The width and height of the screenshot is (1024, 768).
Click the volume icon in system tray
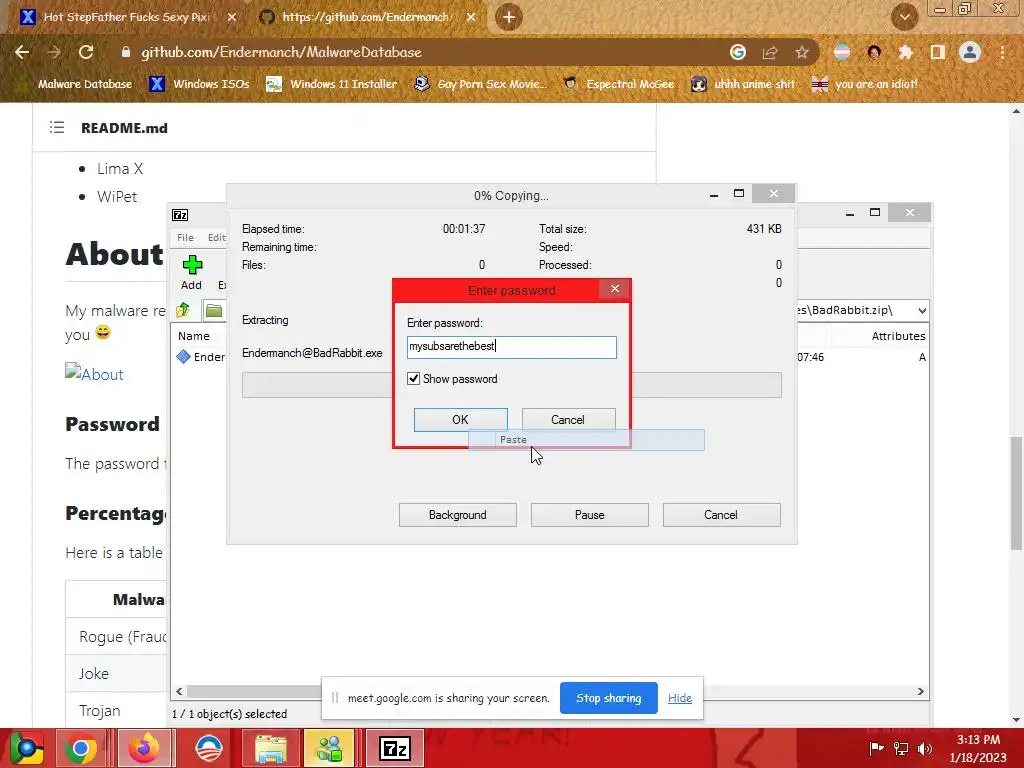[925, 748]
